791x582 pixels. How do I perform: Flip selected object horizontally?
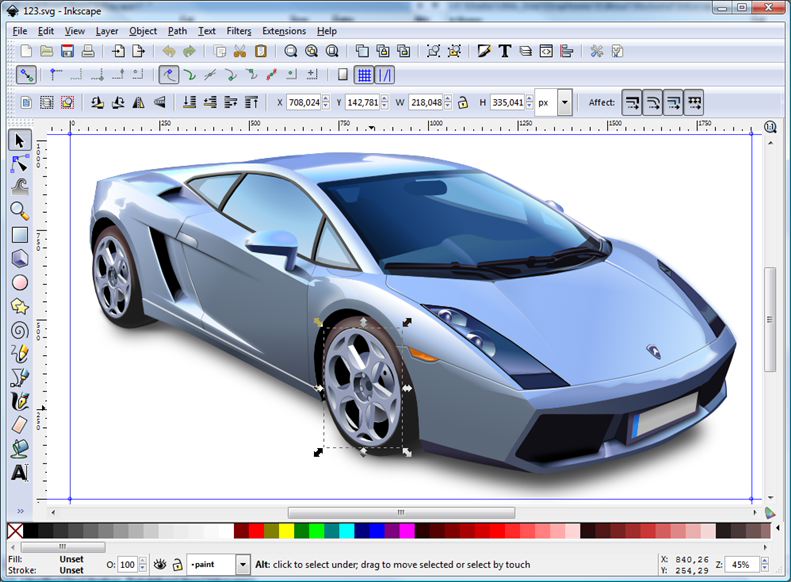click(138, 102)
